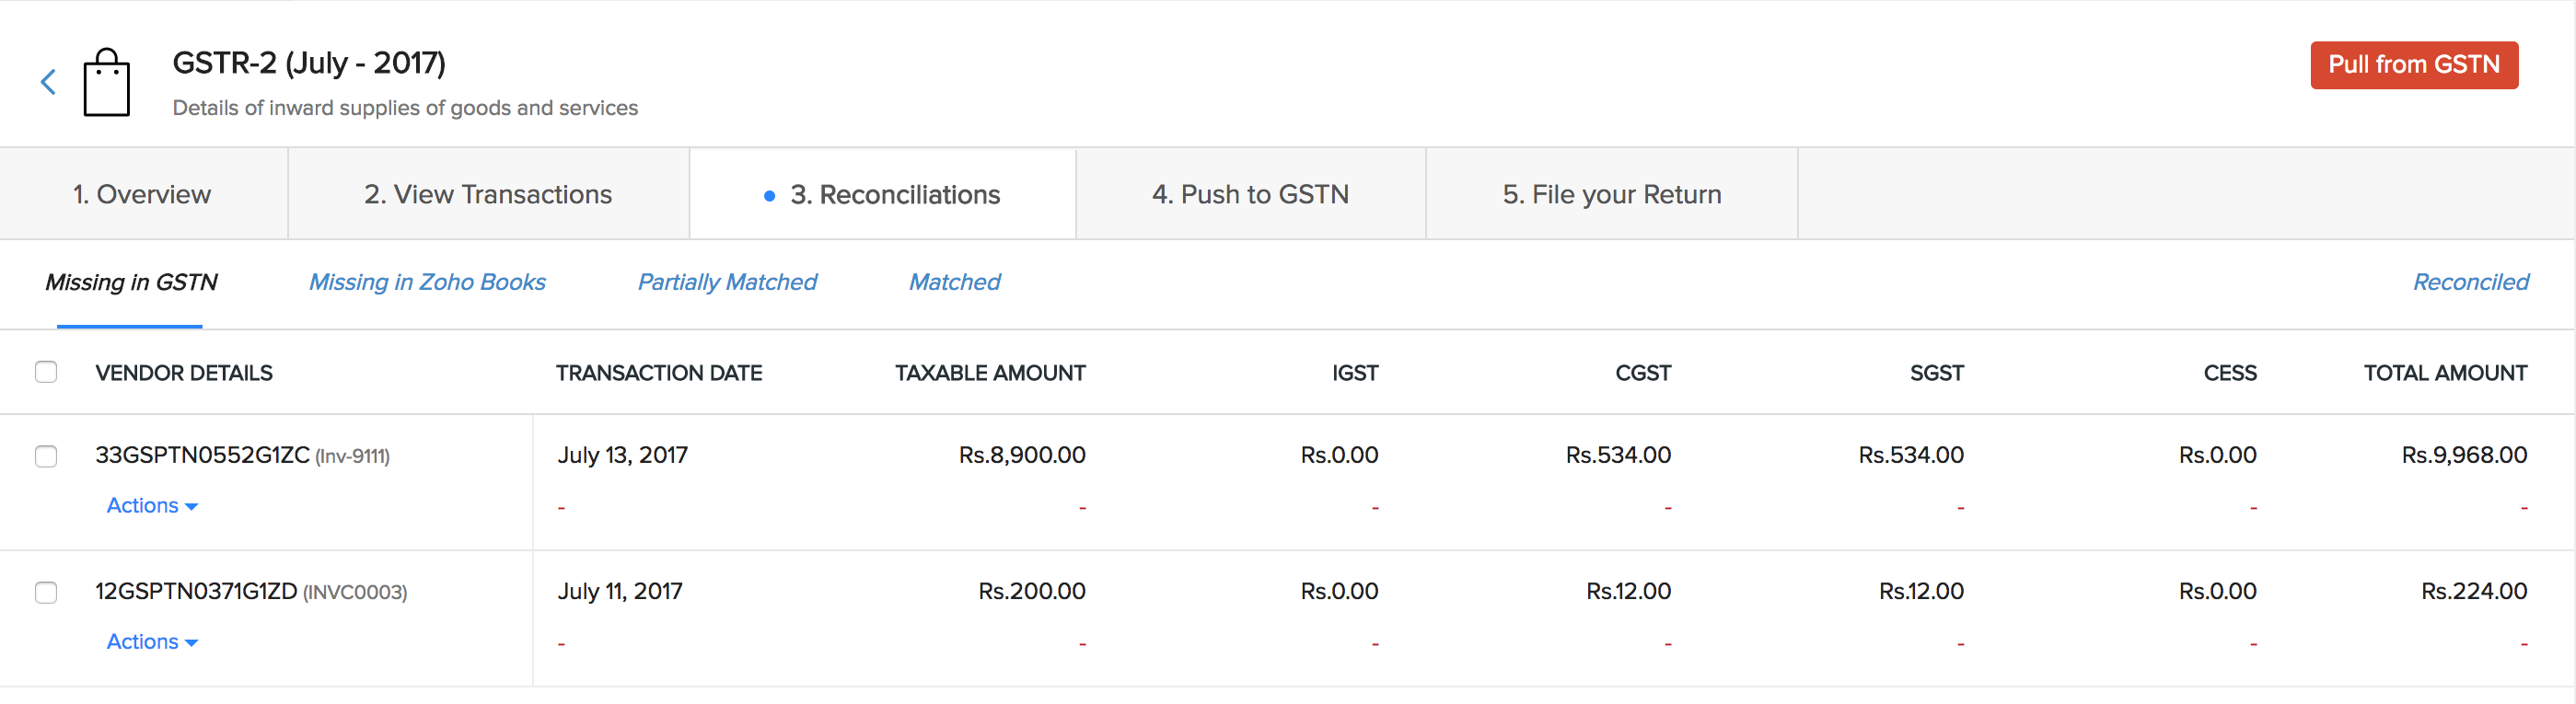Image resolution: width=2576 pixels, height=704 pixels.
Task: Switch to the Overview tab
Action: pyautogui.click(x=142, y=193)
